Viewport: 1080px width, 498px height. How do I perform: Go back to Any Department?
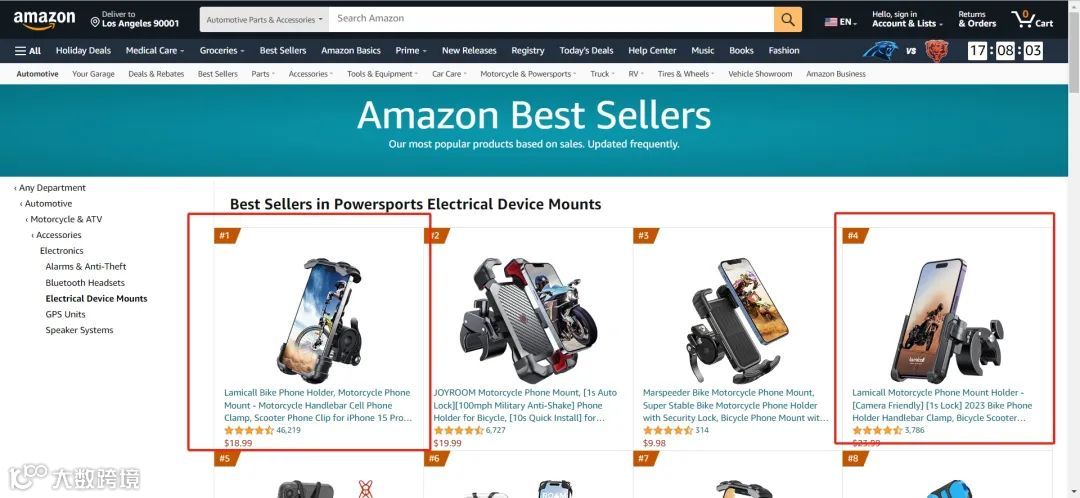click(x=50, y=187)
